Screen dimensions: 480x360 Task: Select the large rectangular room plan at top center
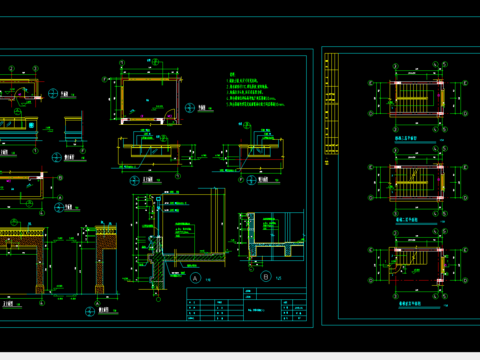pos(151,99)
